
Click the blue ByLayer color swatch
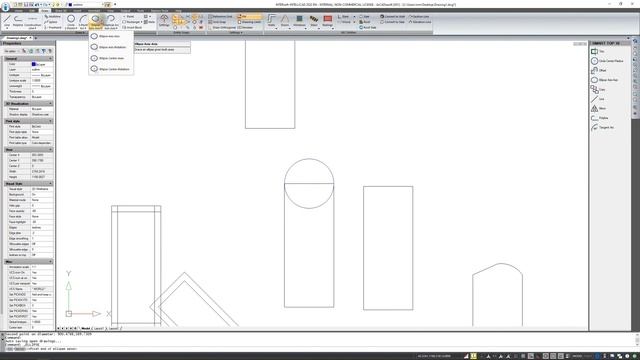33,64
